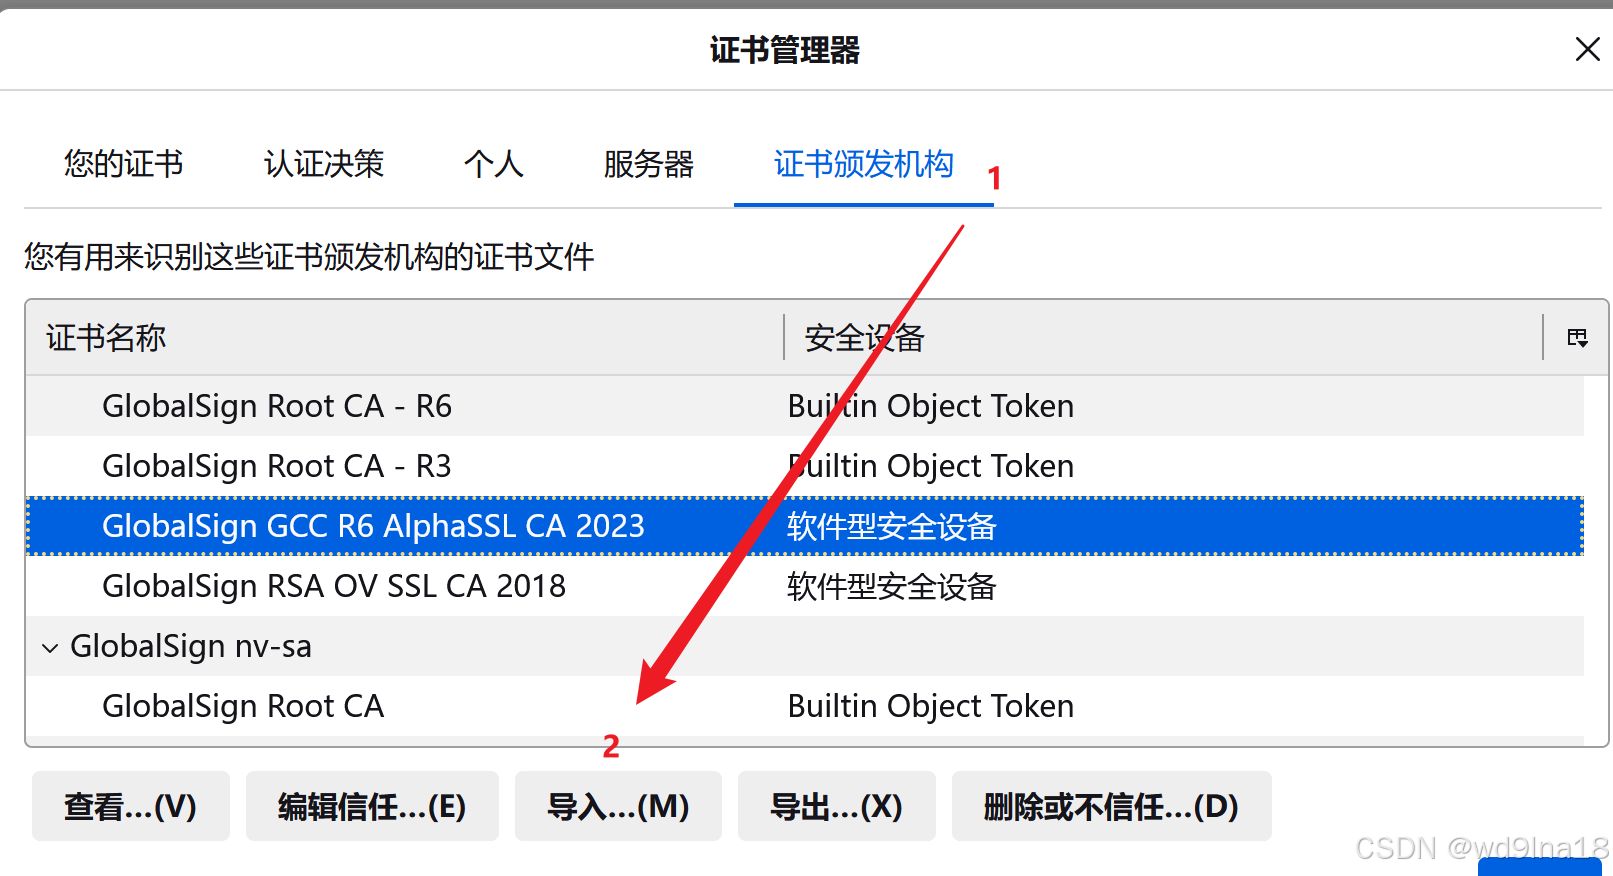Screen dimensions: 1613x876
Task: Sort by the 证书名称 column header
Action: (x=404, y=338)
